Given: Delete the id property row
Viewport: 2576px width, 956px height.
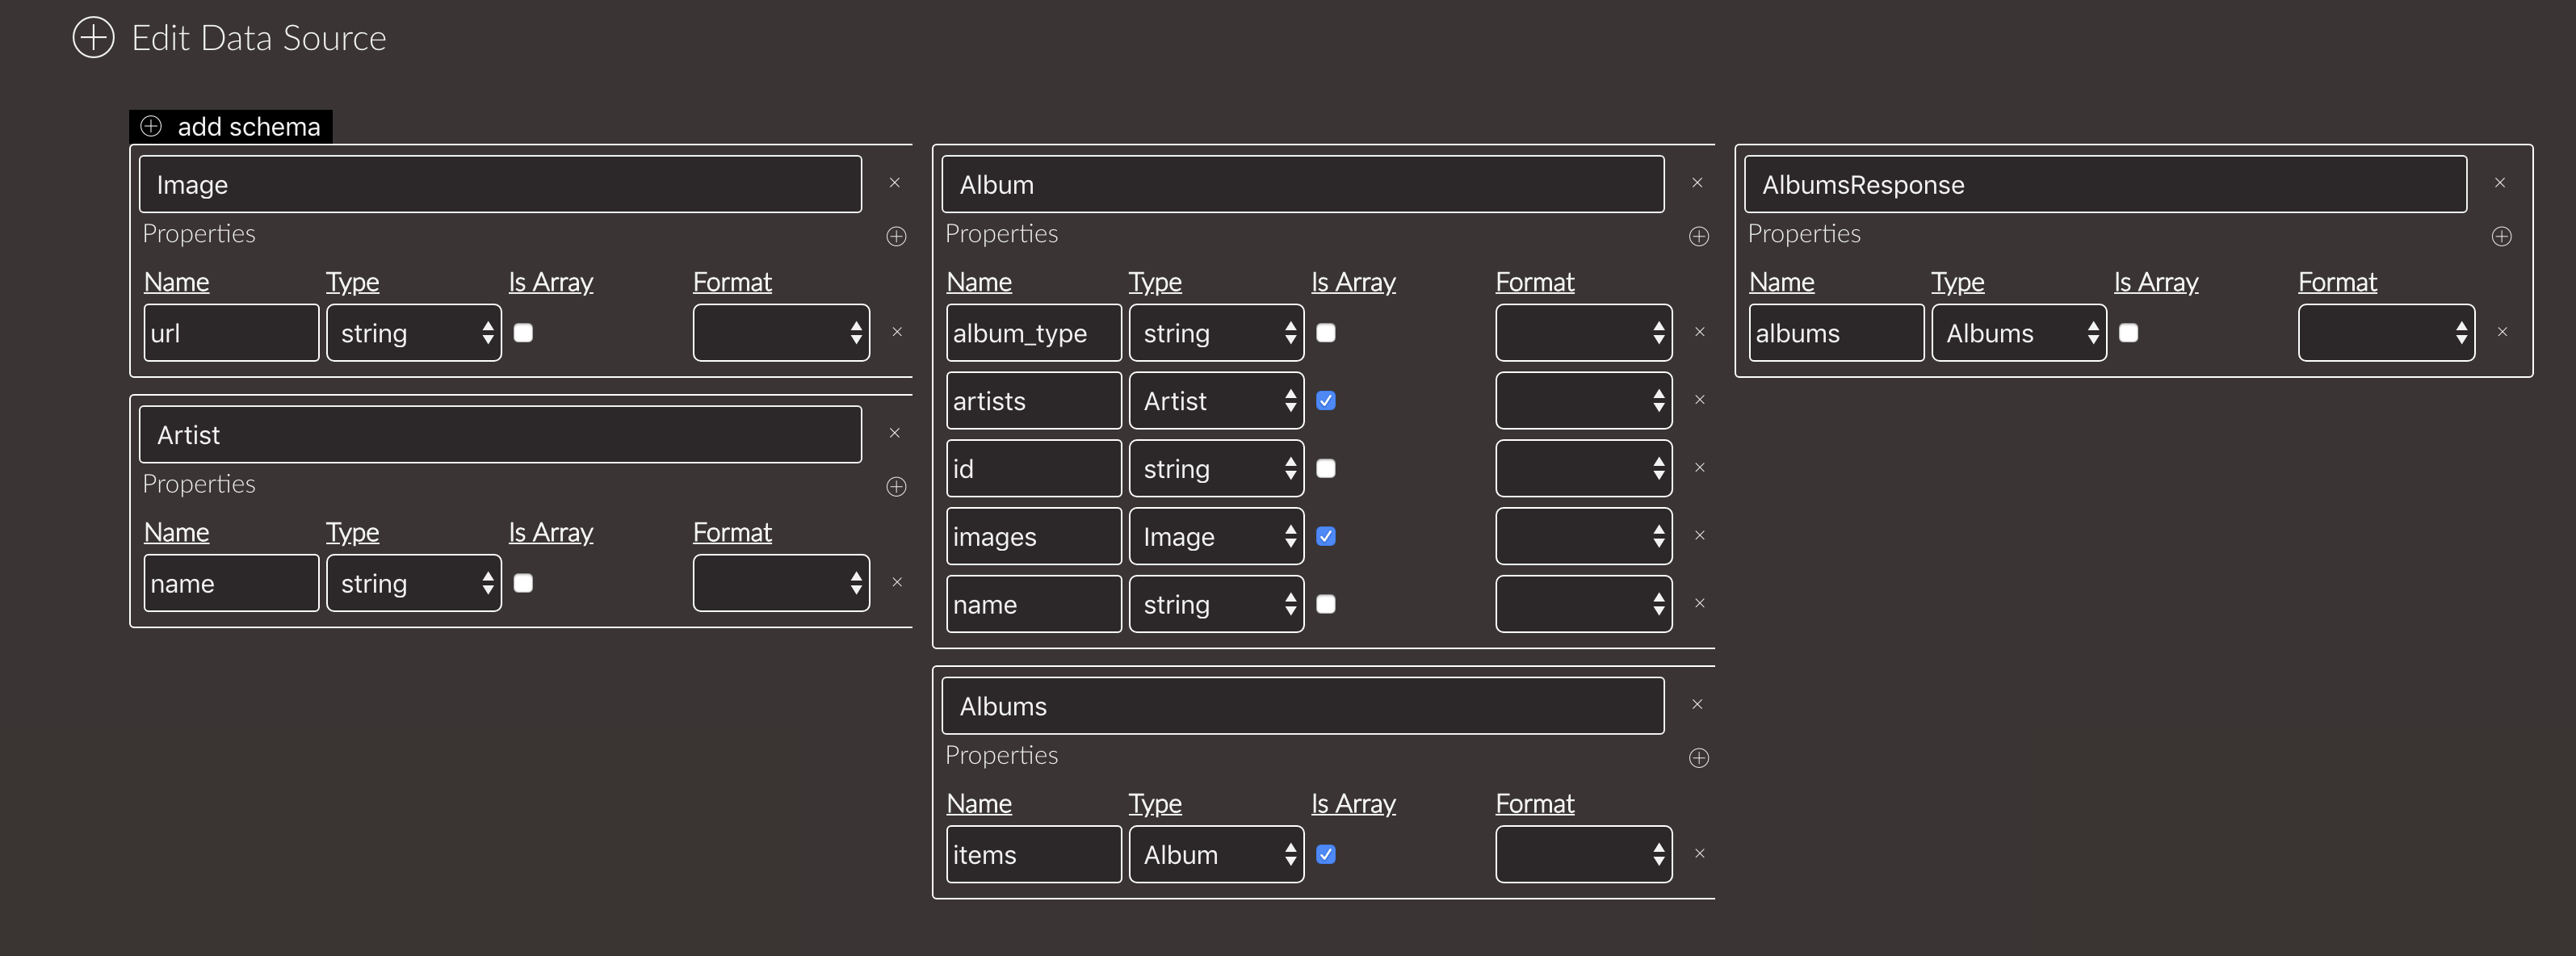Looking at the screenshot, I should 1700,468.
